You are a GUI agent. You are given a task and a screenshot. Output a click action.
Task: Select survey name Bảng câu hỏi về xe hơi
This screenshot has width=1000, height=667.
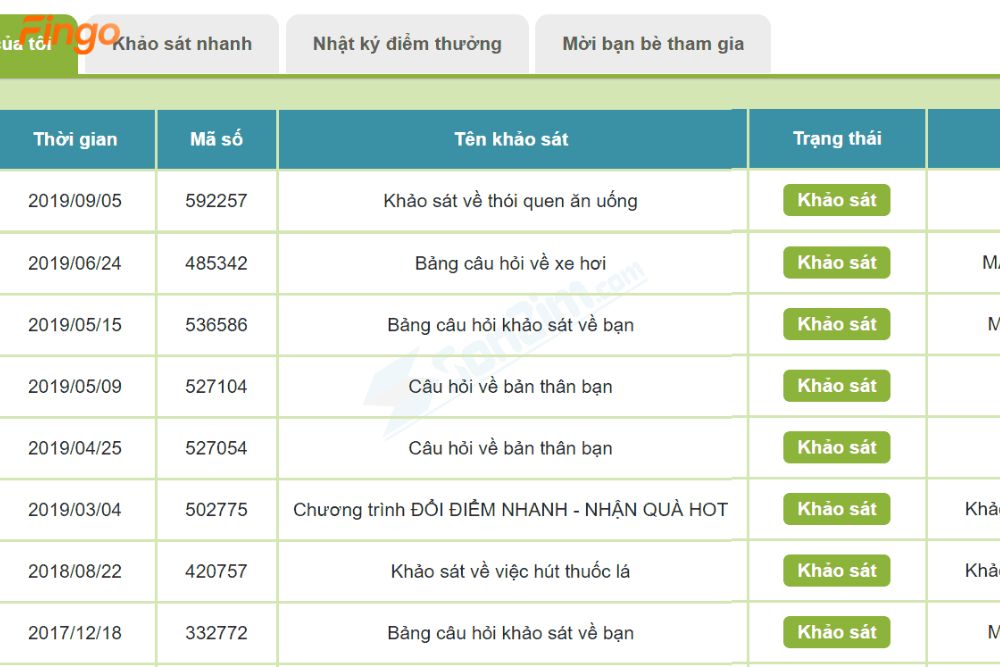(x=510, y=263)
